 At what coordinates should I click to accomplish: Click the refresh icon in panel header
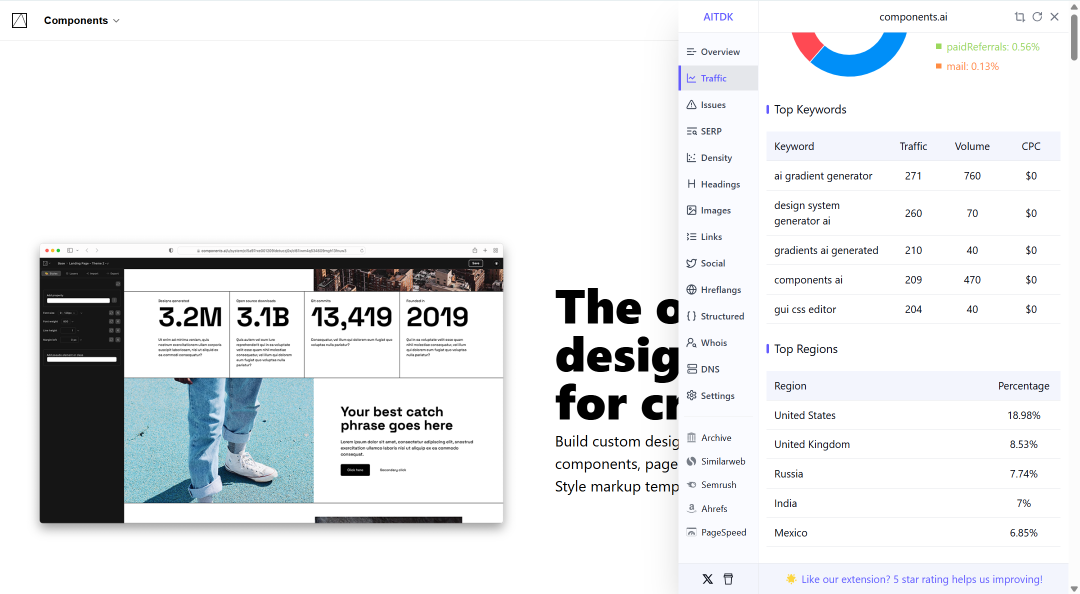point(1037,17)
